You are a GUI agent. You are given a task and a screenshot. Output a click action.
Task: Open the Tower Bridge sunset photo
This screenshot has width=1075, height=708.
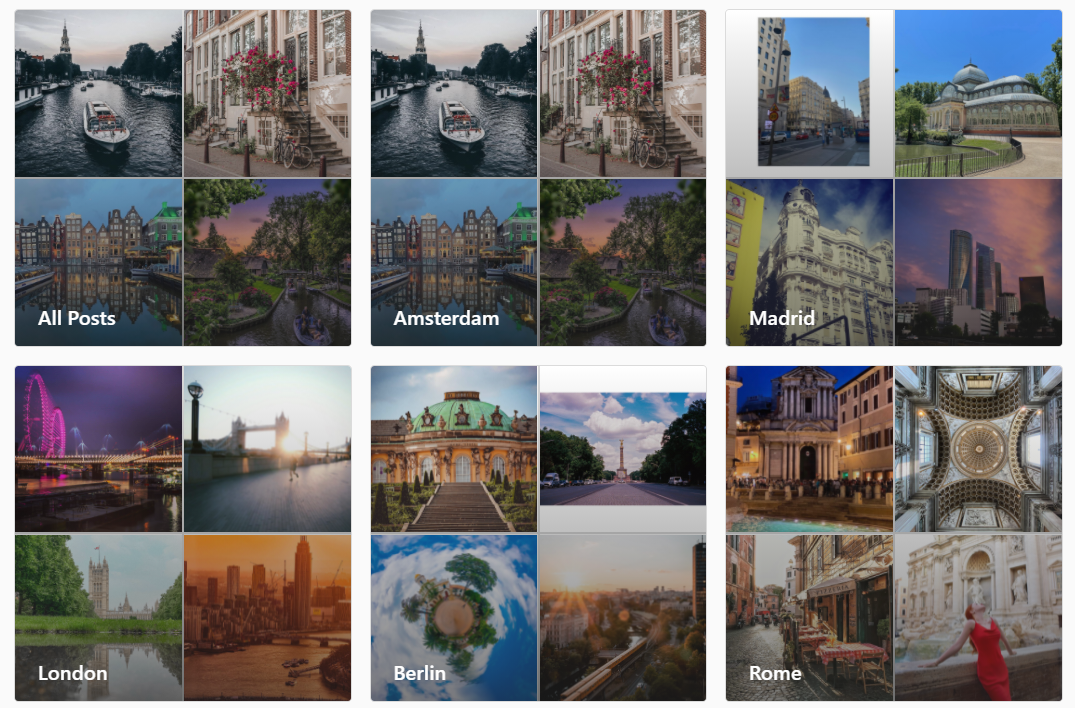(x=267, y=449)
